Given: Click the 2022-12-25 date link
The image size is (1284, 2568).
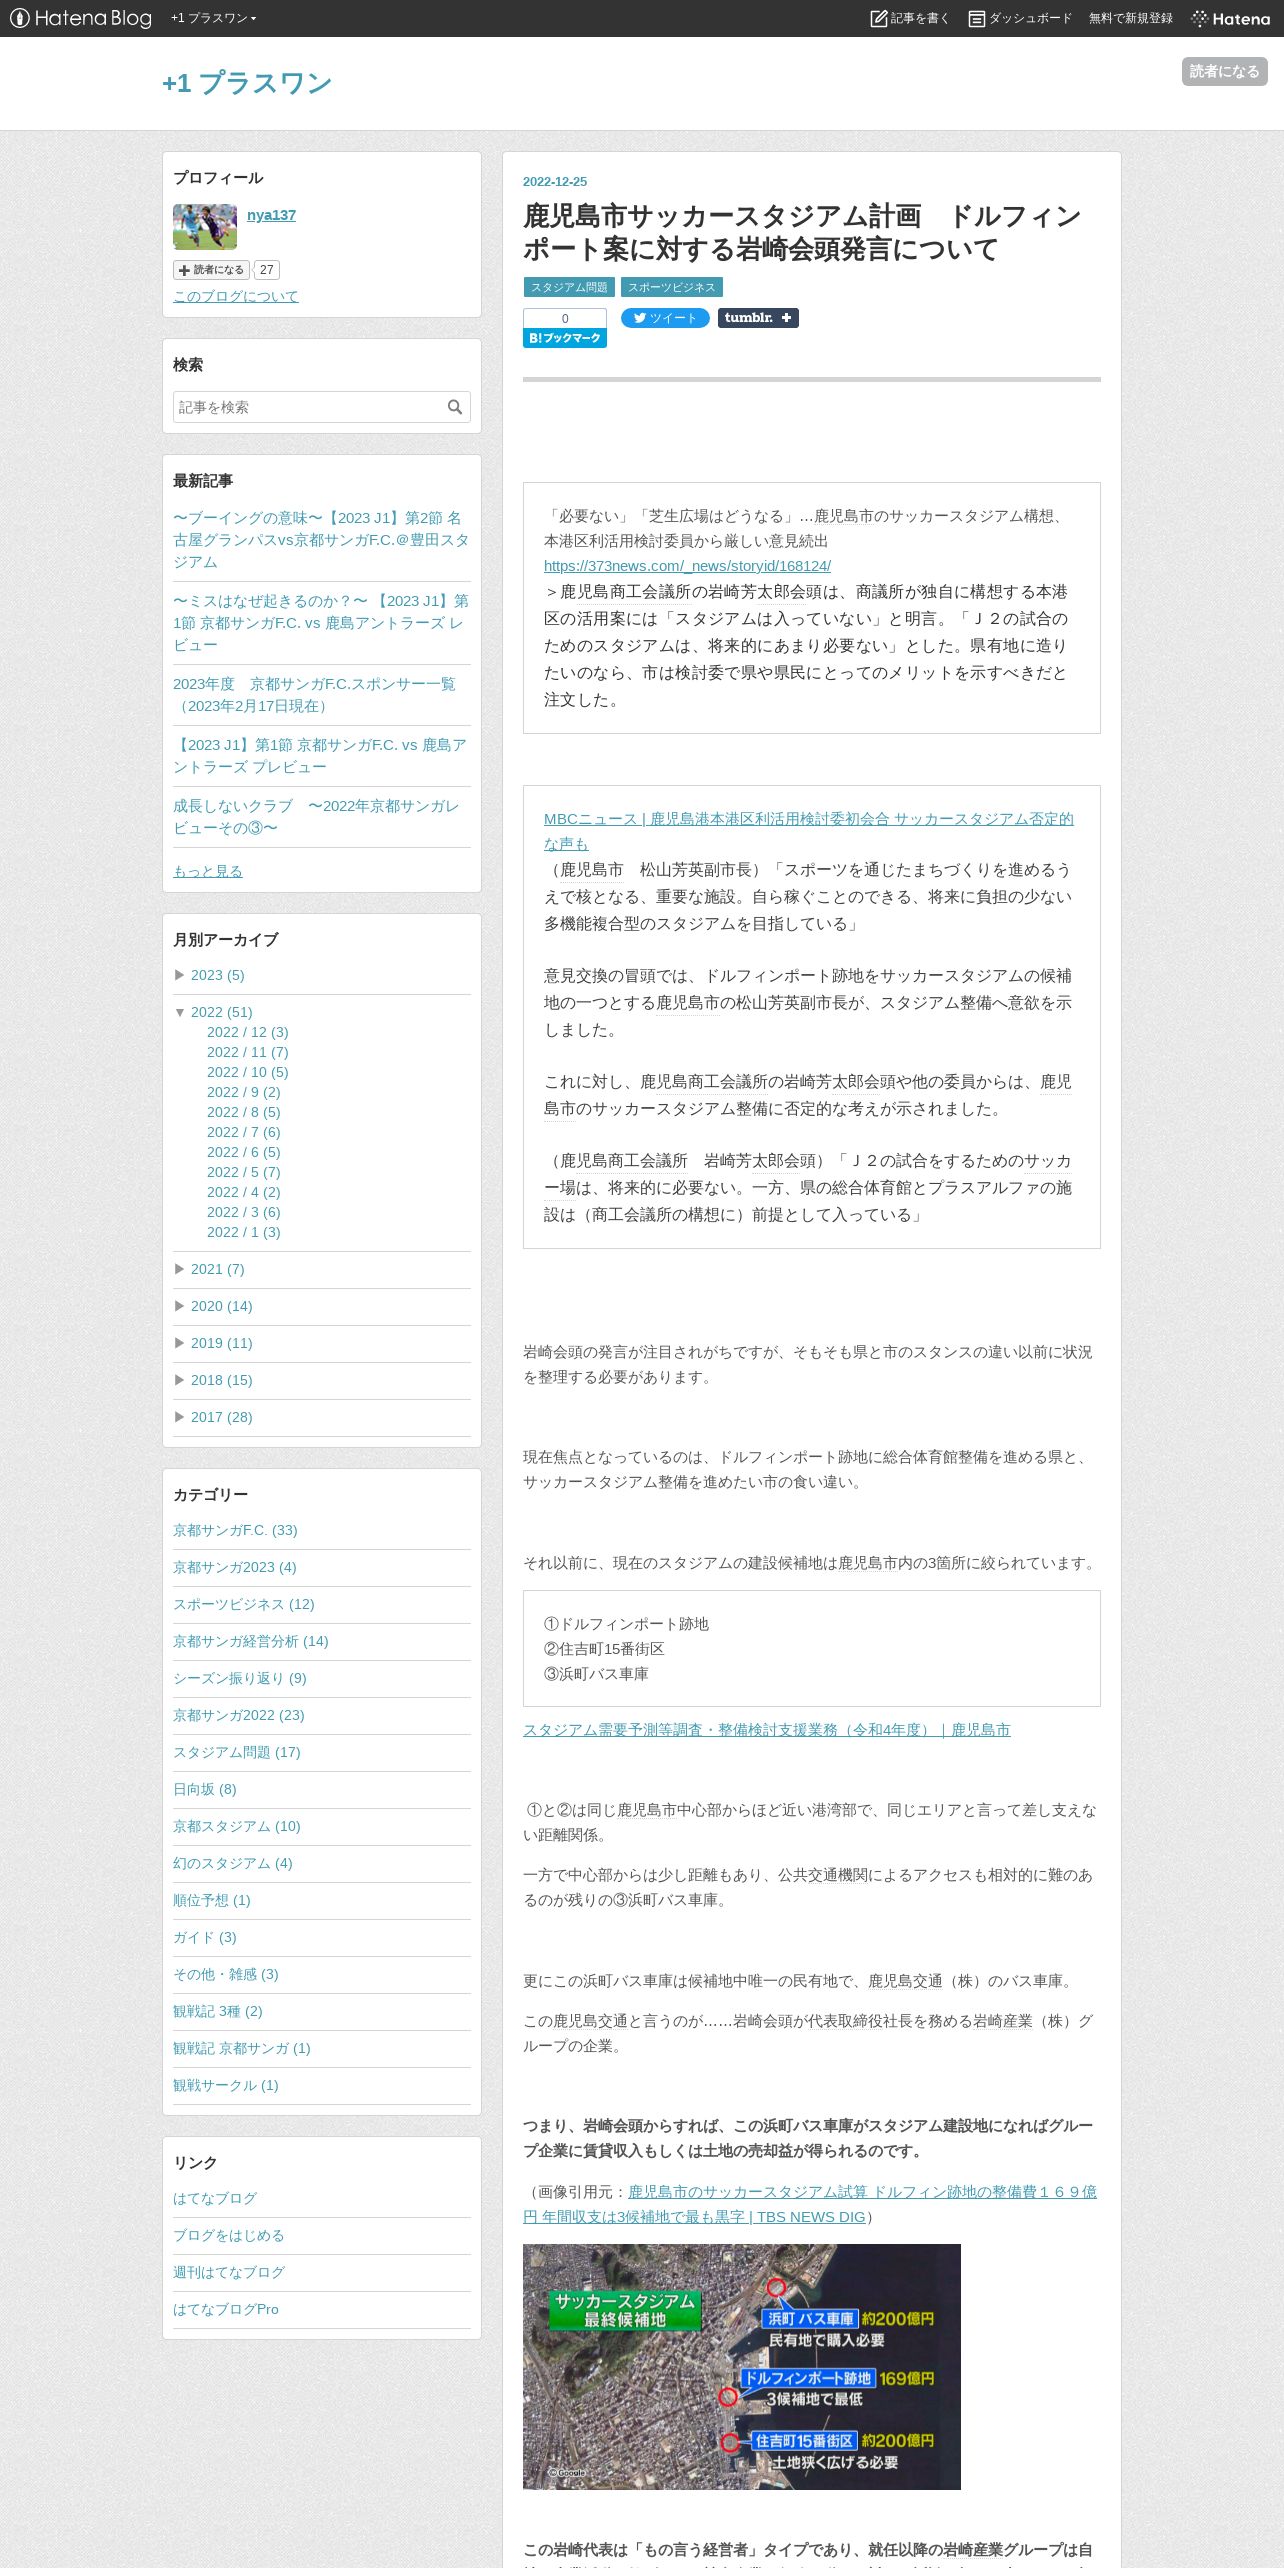Looking at the screenshot, I should tap(554, 182).
